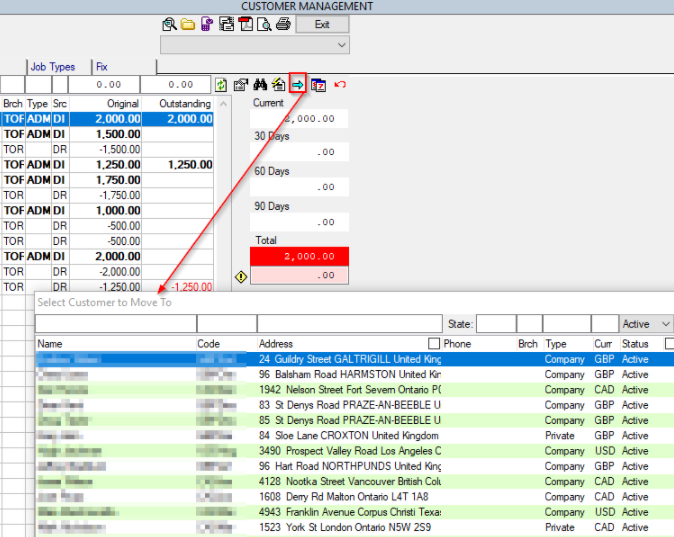The height and width of the screenshot is (537, 674).
Task: Click the name search filter field
Action: 116,324
